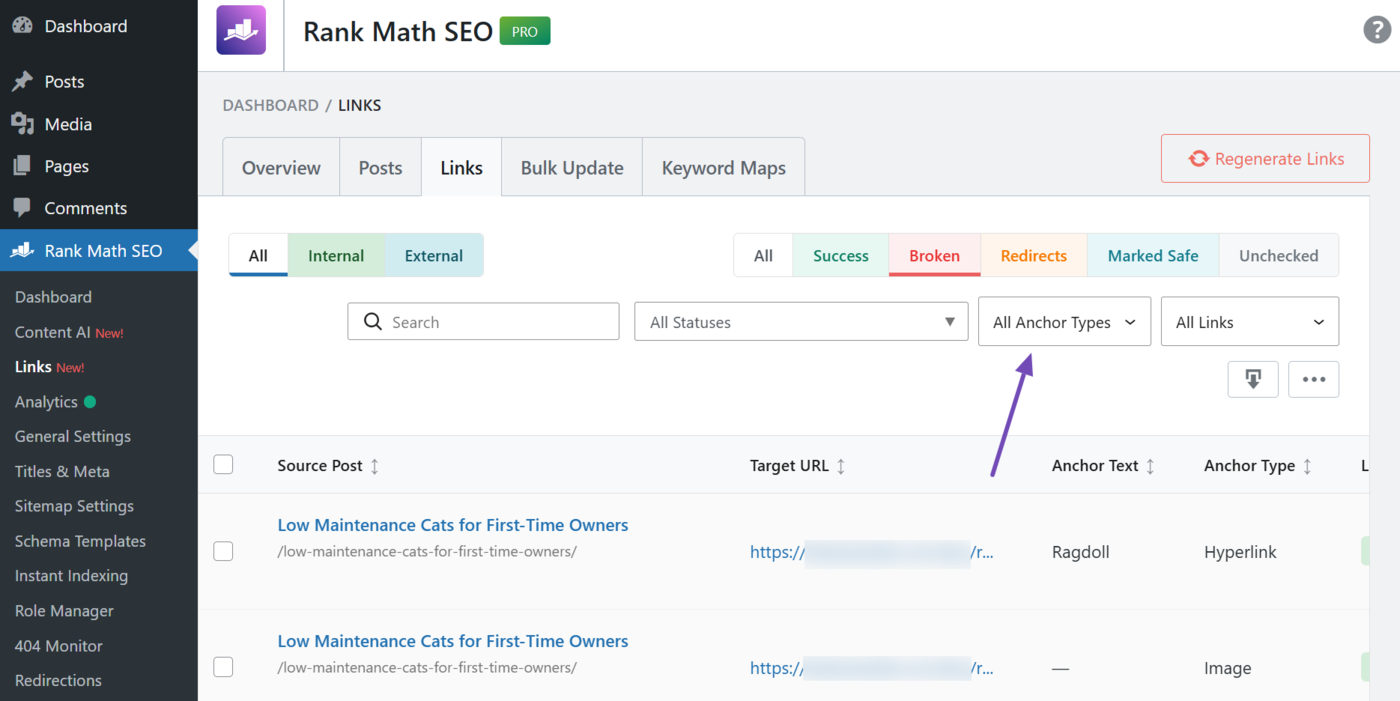Select the Posts icon in the admin sidebar
1400x701 pixels.
click(24, 81)
